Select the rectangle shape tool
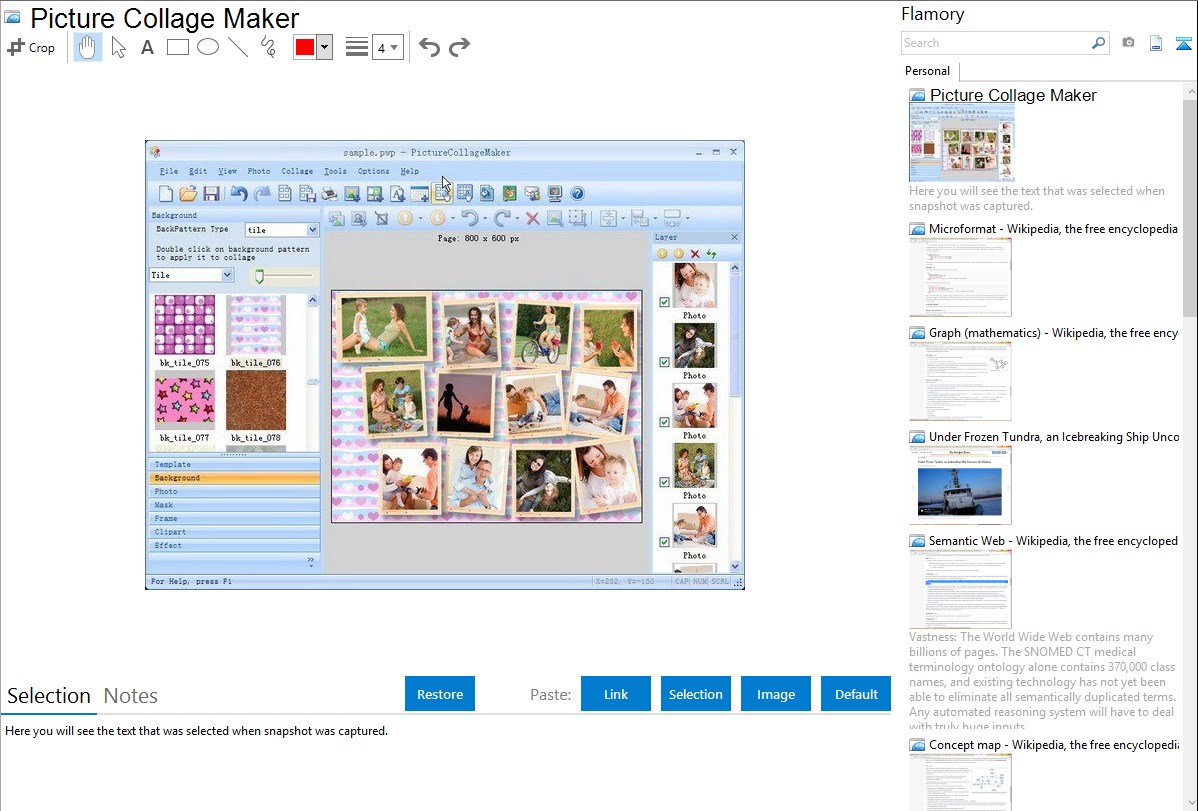Screen dimensions: 1198x811 (178, 47)
